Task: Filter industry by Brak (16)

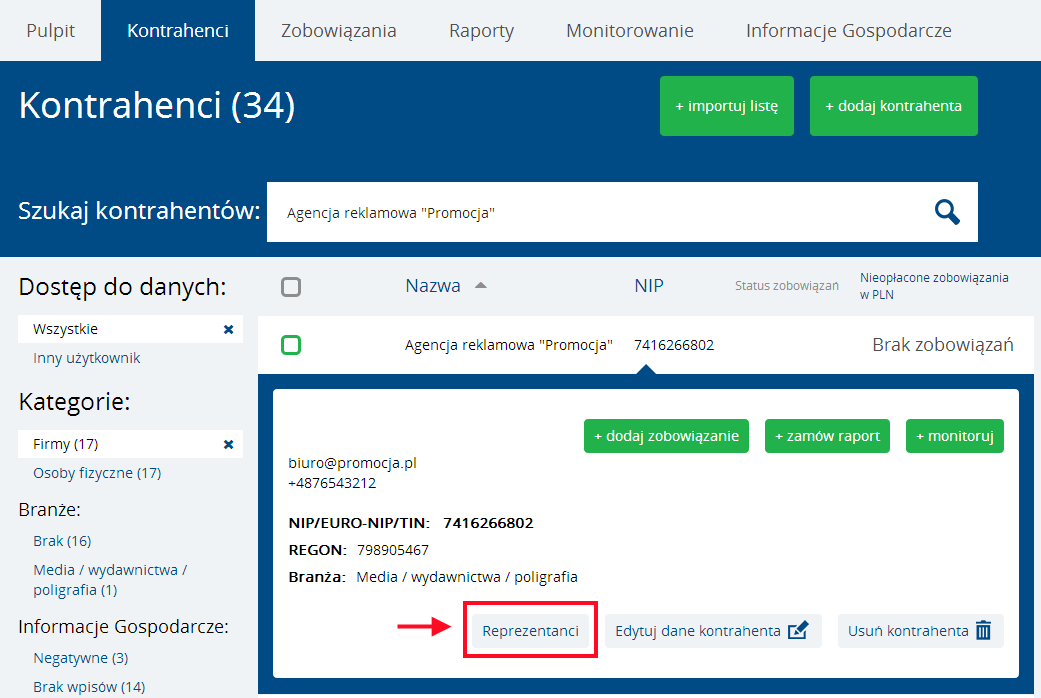Action: [x=62, y=541]
